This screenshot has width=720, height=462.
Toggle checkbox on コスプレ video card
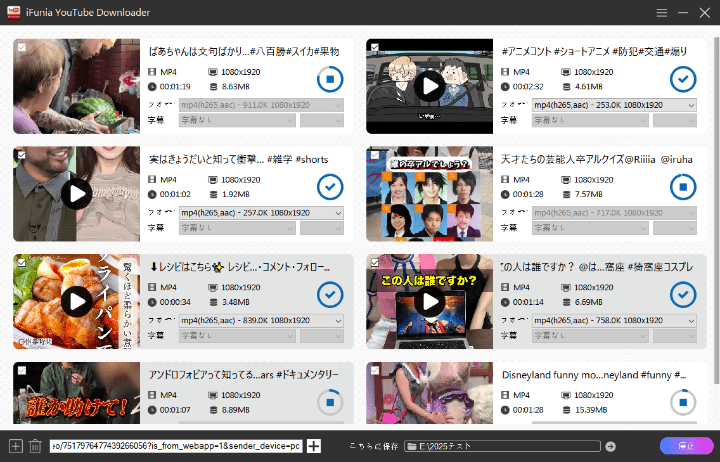375,262
